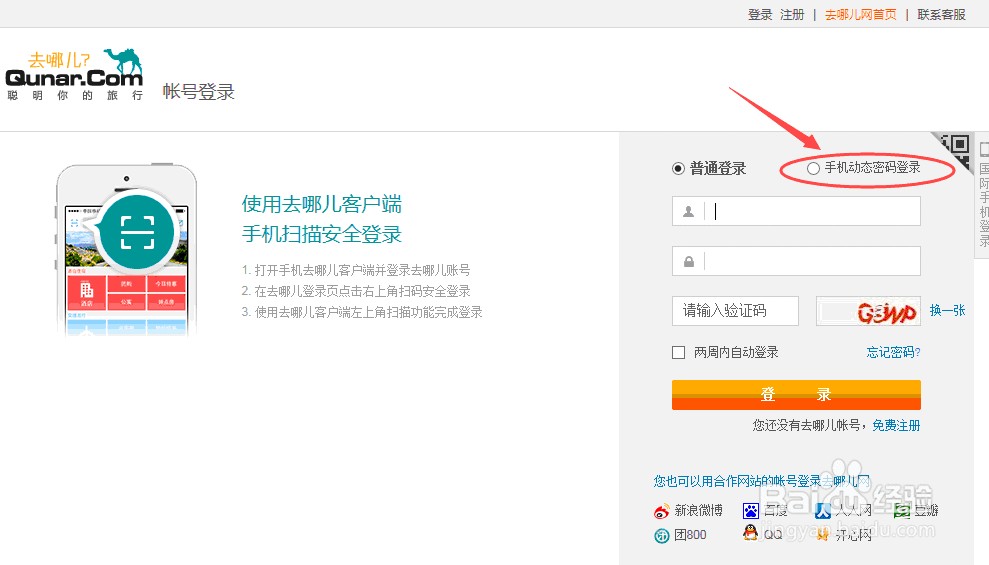989x565 pixels.
Task: Click instruction step 3 about 扫描功能
Action: point(362,312)
